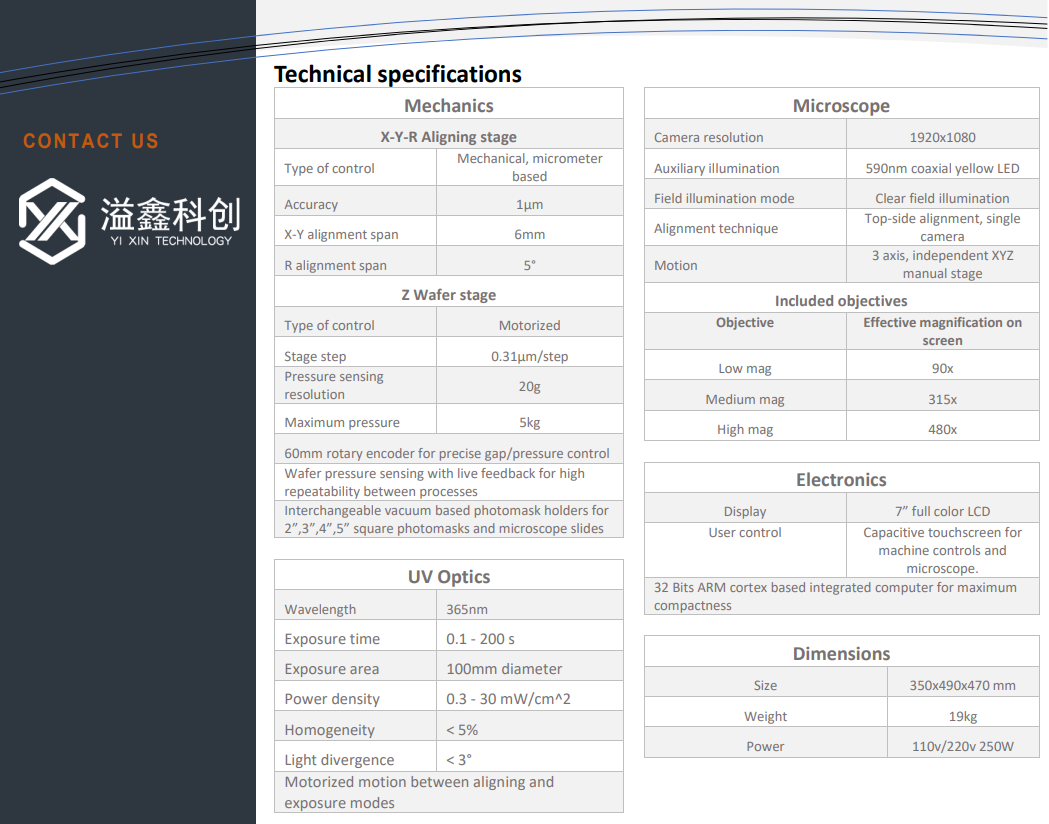Click the 'YI XIN TECHNOLOGY' logo text

171,241
